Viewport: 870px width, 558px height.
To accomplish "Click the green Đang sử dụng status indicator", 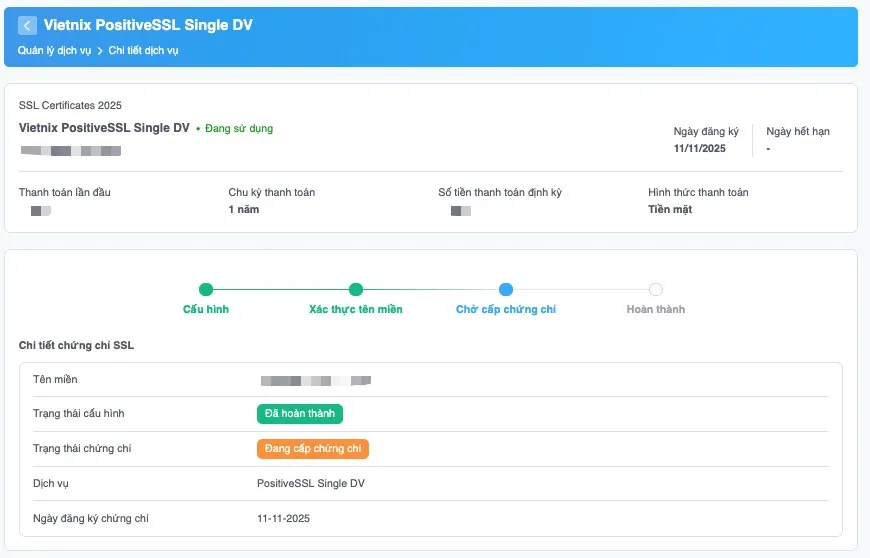I will pyautogui.click(x=235, y=129).
